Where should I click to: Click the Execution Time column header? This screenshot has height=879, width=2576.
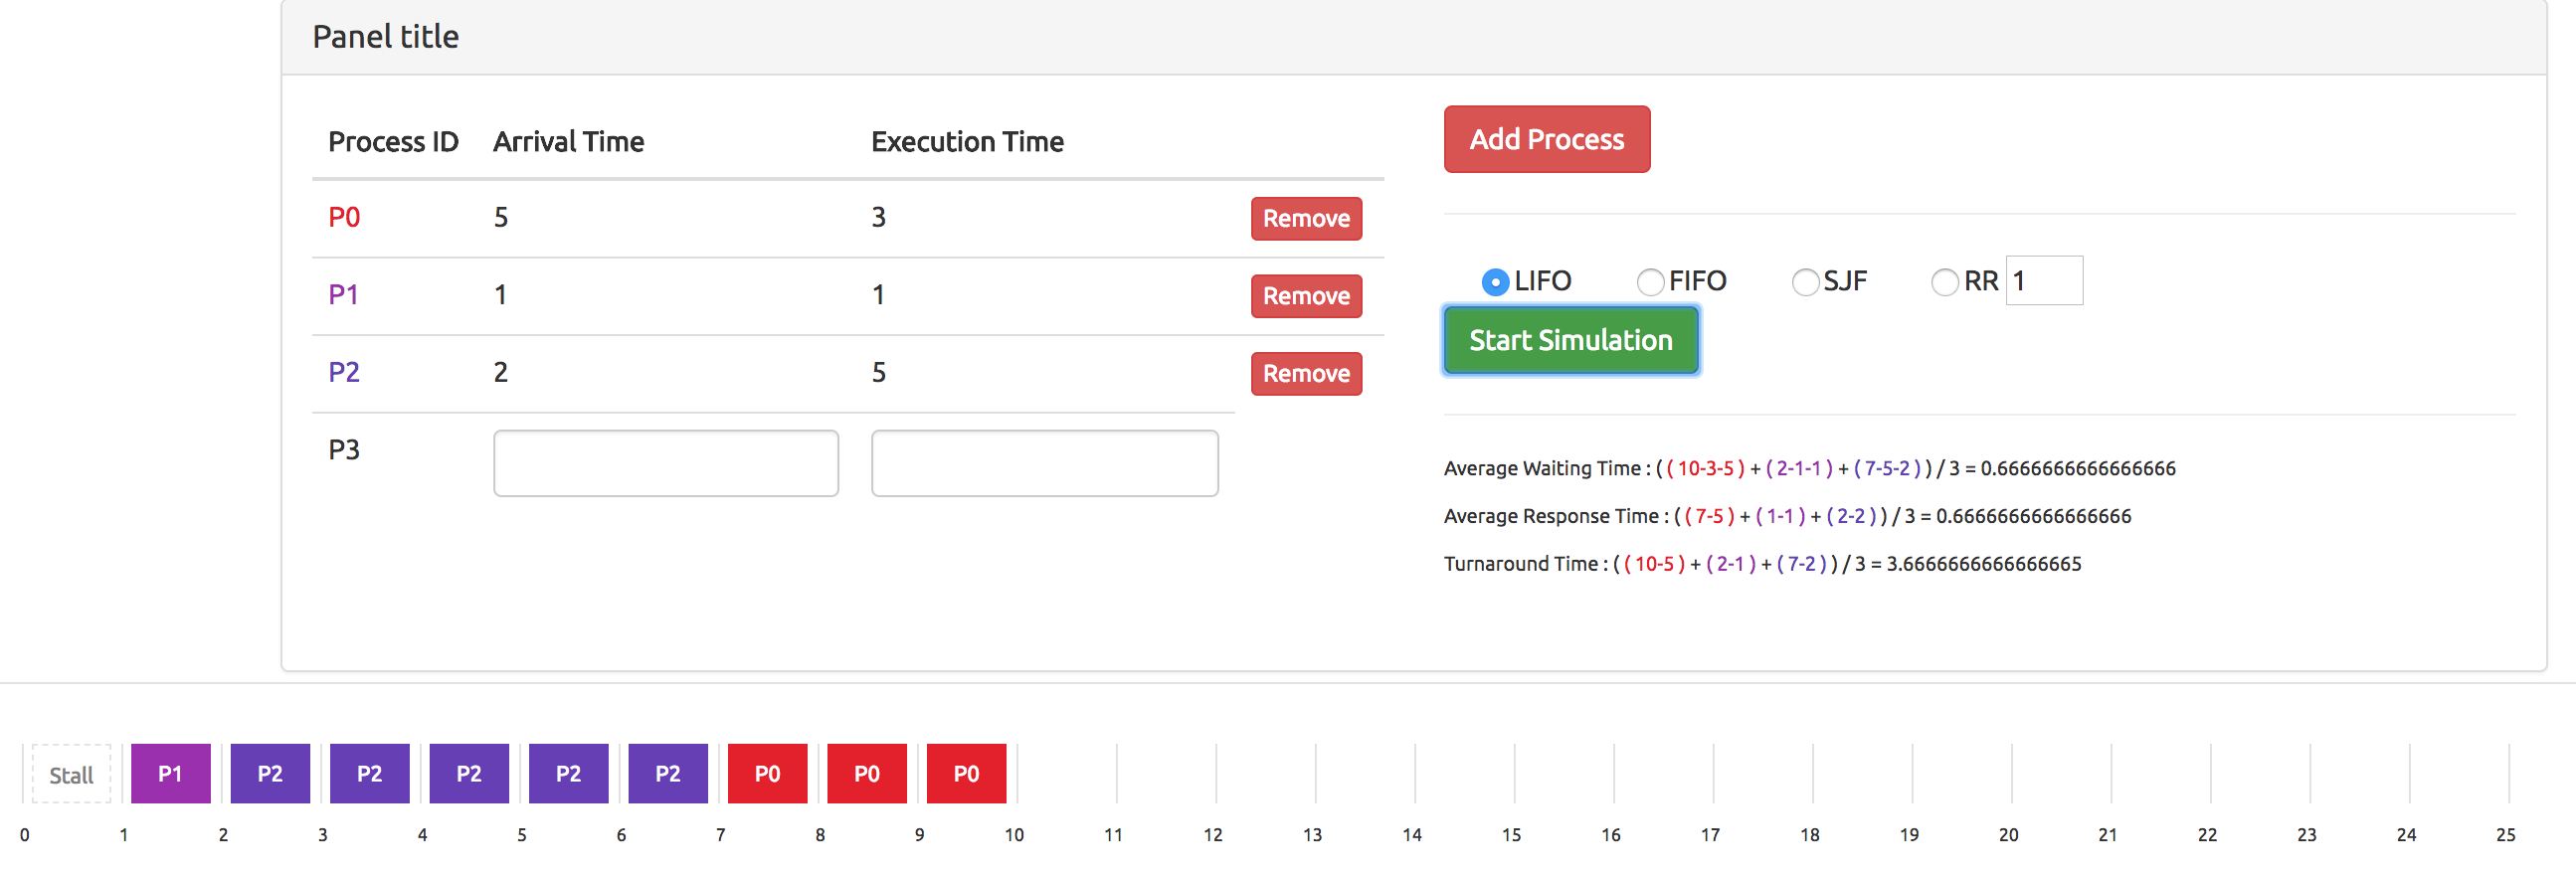coord(967,142)
